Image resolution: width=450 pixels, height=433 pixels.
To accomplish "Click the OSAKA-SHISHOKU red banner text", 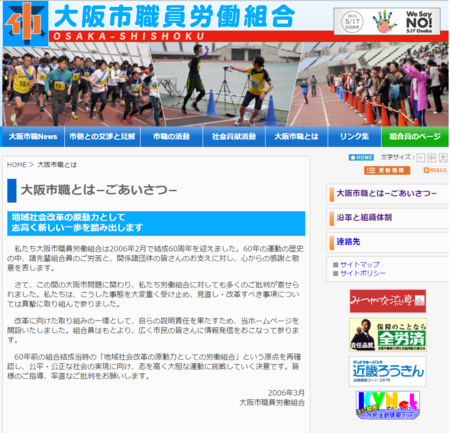I will click(x=129, y=36).
